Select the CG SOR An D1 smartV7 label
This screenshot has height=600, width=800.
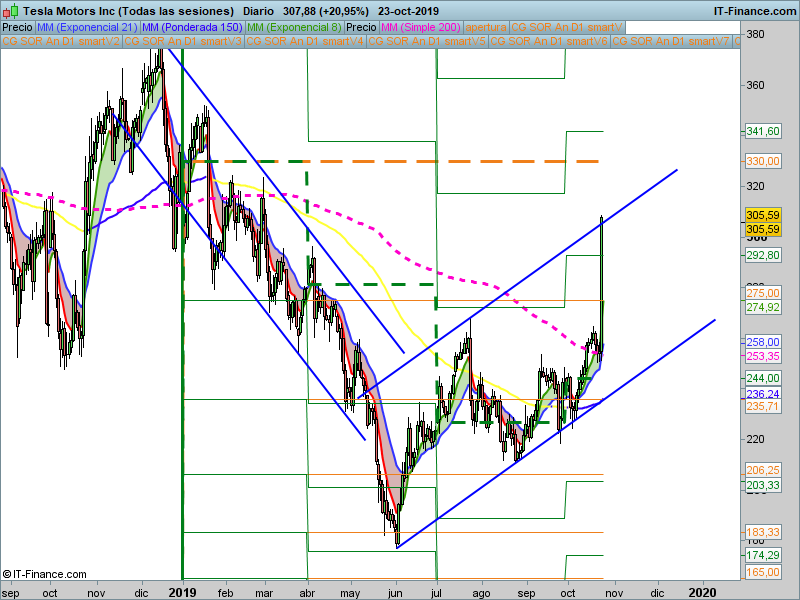[671, 41]
